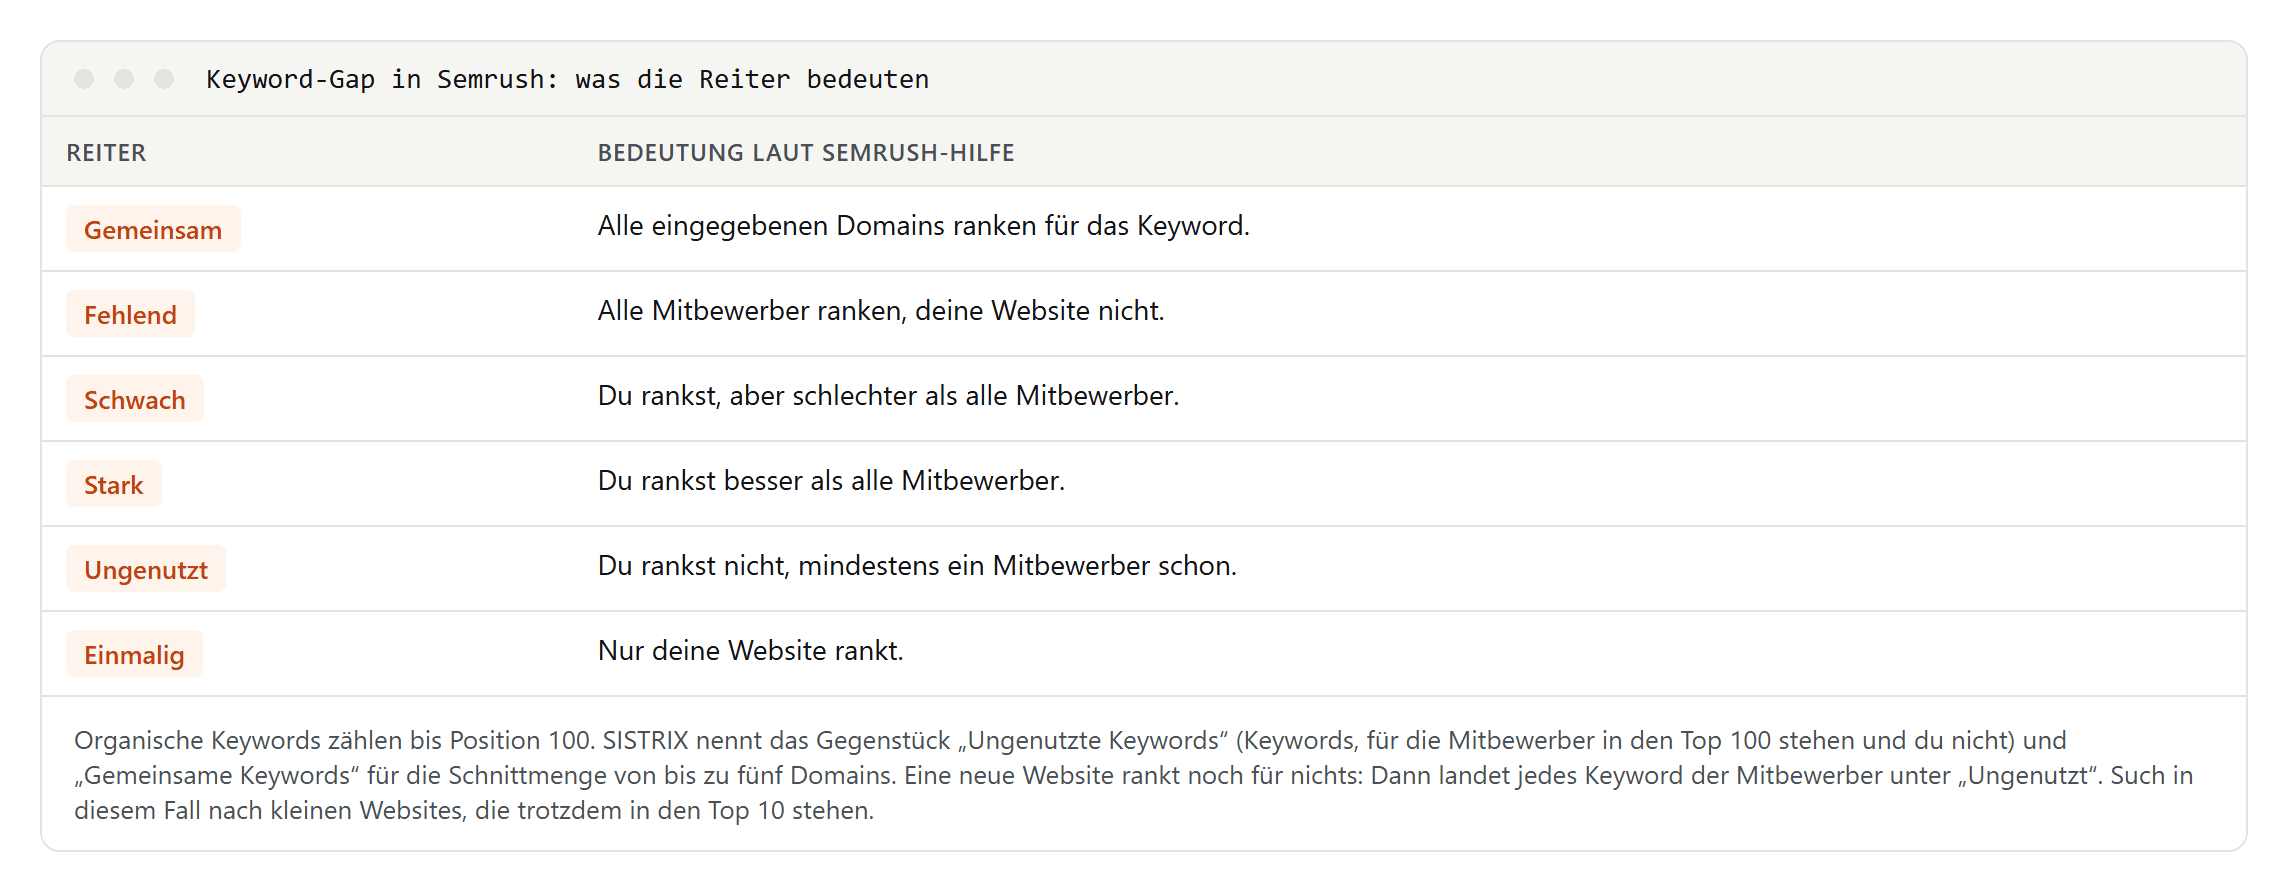The width and height of the screenshot is (2288, 892).
Task: Click the Gemeinsam tab label
Action: tap(153, 229)
